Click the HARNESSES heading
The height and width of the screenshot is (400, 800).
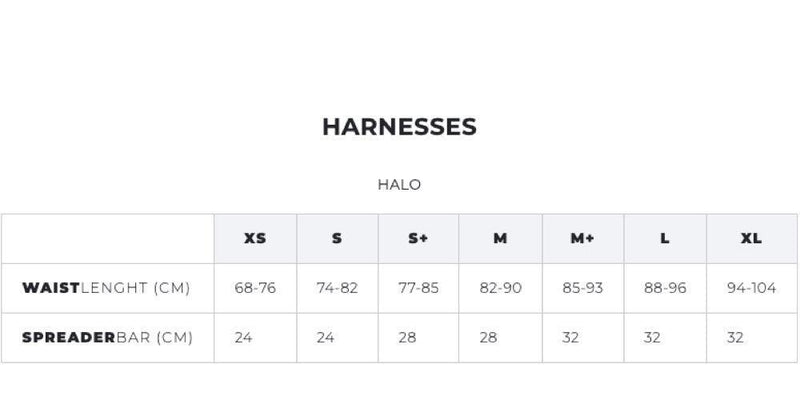point(399,127)
